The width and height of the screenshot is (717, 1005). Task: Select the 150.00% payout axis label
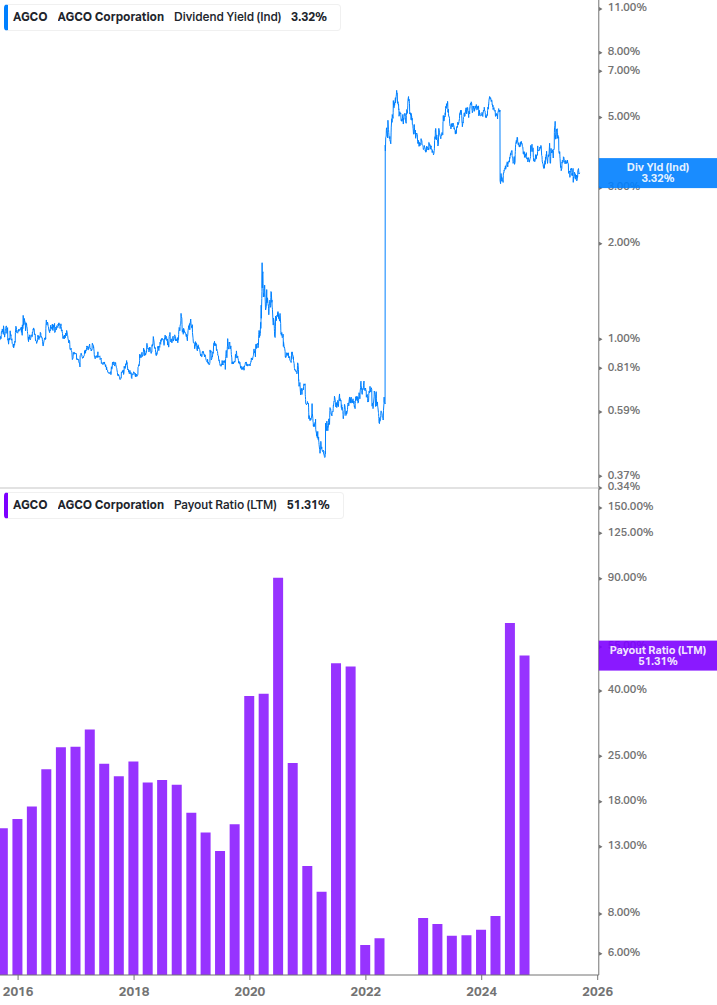pyautogui.click(x=630, y=506)
